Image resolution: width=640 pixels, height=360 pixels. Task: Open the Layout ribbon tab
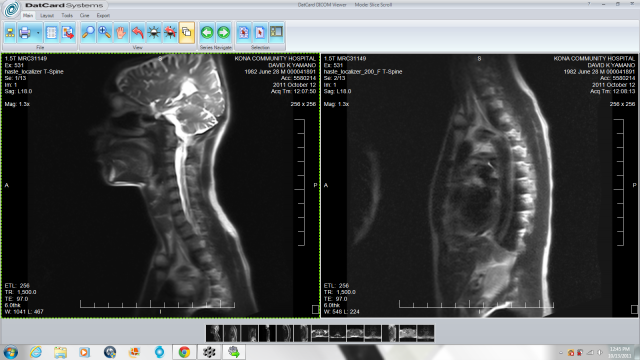tap(47, 16)
